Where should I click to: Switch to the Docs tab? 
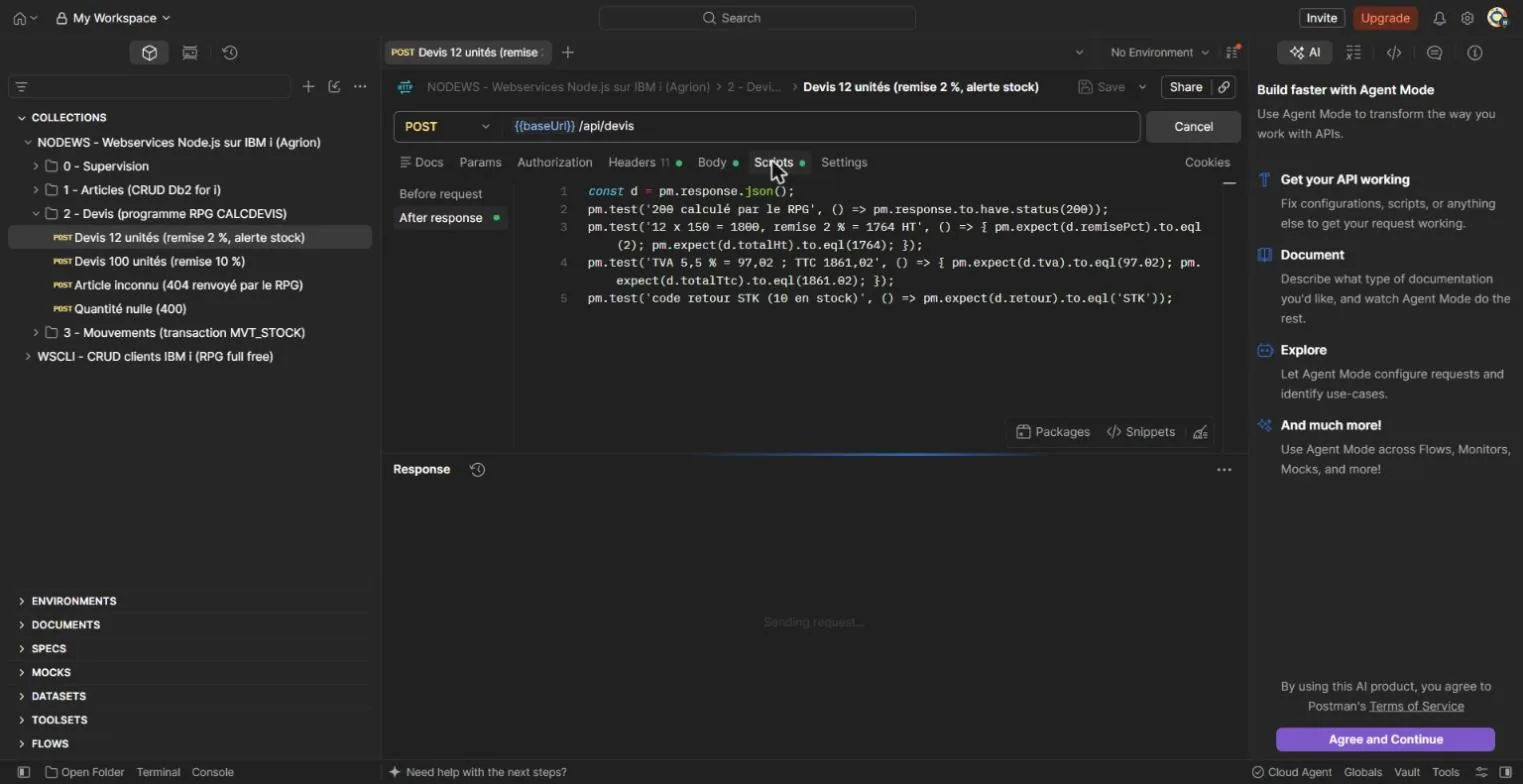421,162
